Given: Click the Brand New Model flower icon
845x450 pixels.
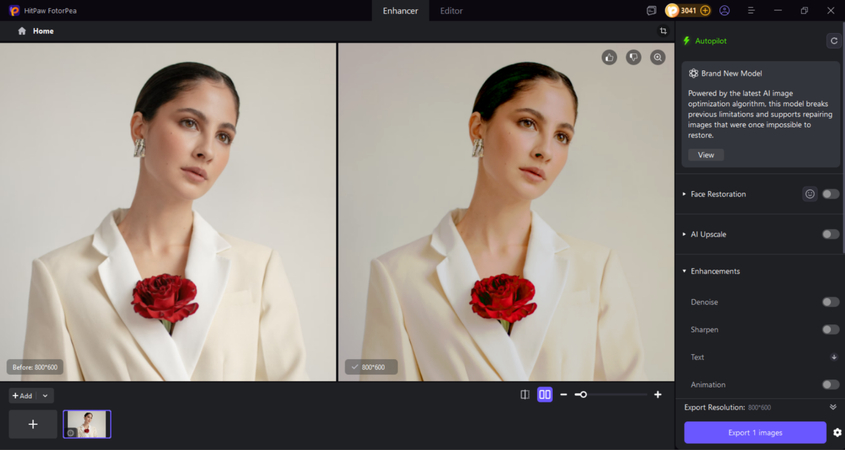Looking at the screenshot, I should pyautogui.click(x=694, y=73).
